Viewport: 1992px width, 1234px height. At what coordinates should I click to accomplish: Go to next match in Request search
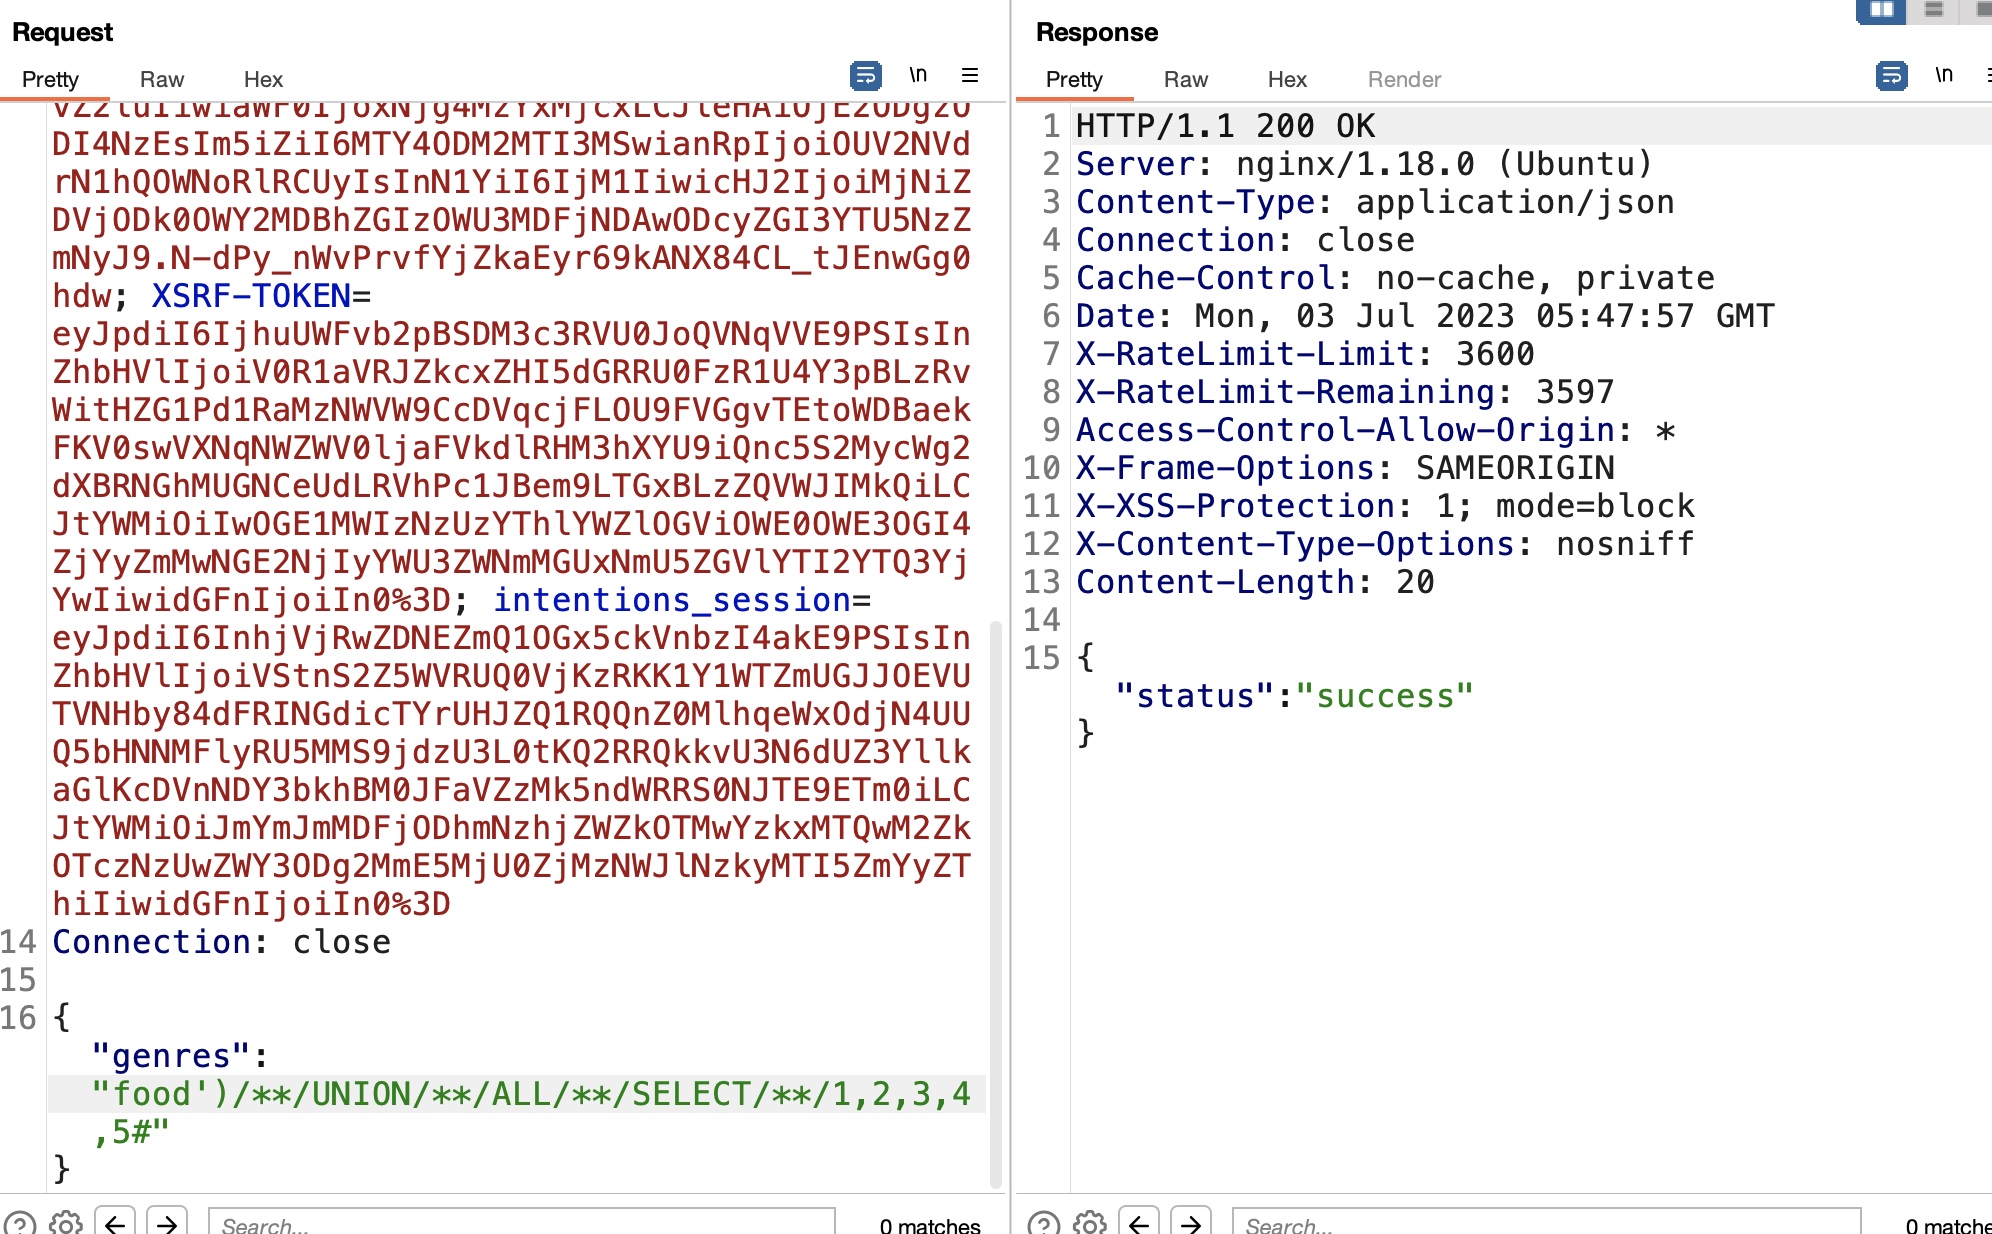tap(167, 1223)
